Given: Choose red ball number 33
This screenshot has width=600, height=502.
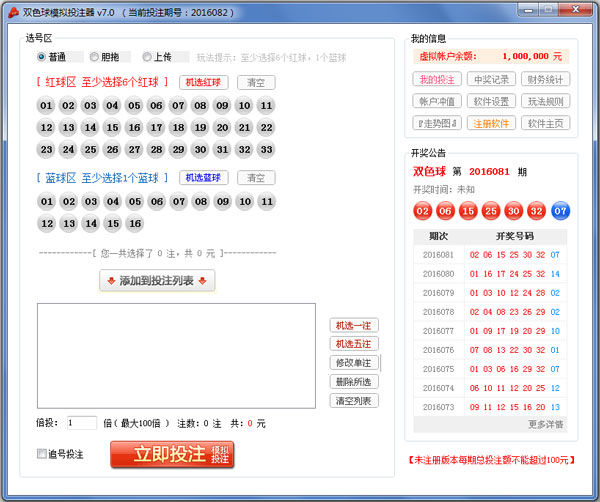Looking at the screenshot, I should tap(266, 150).
